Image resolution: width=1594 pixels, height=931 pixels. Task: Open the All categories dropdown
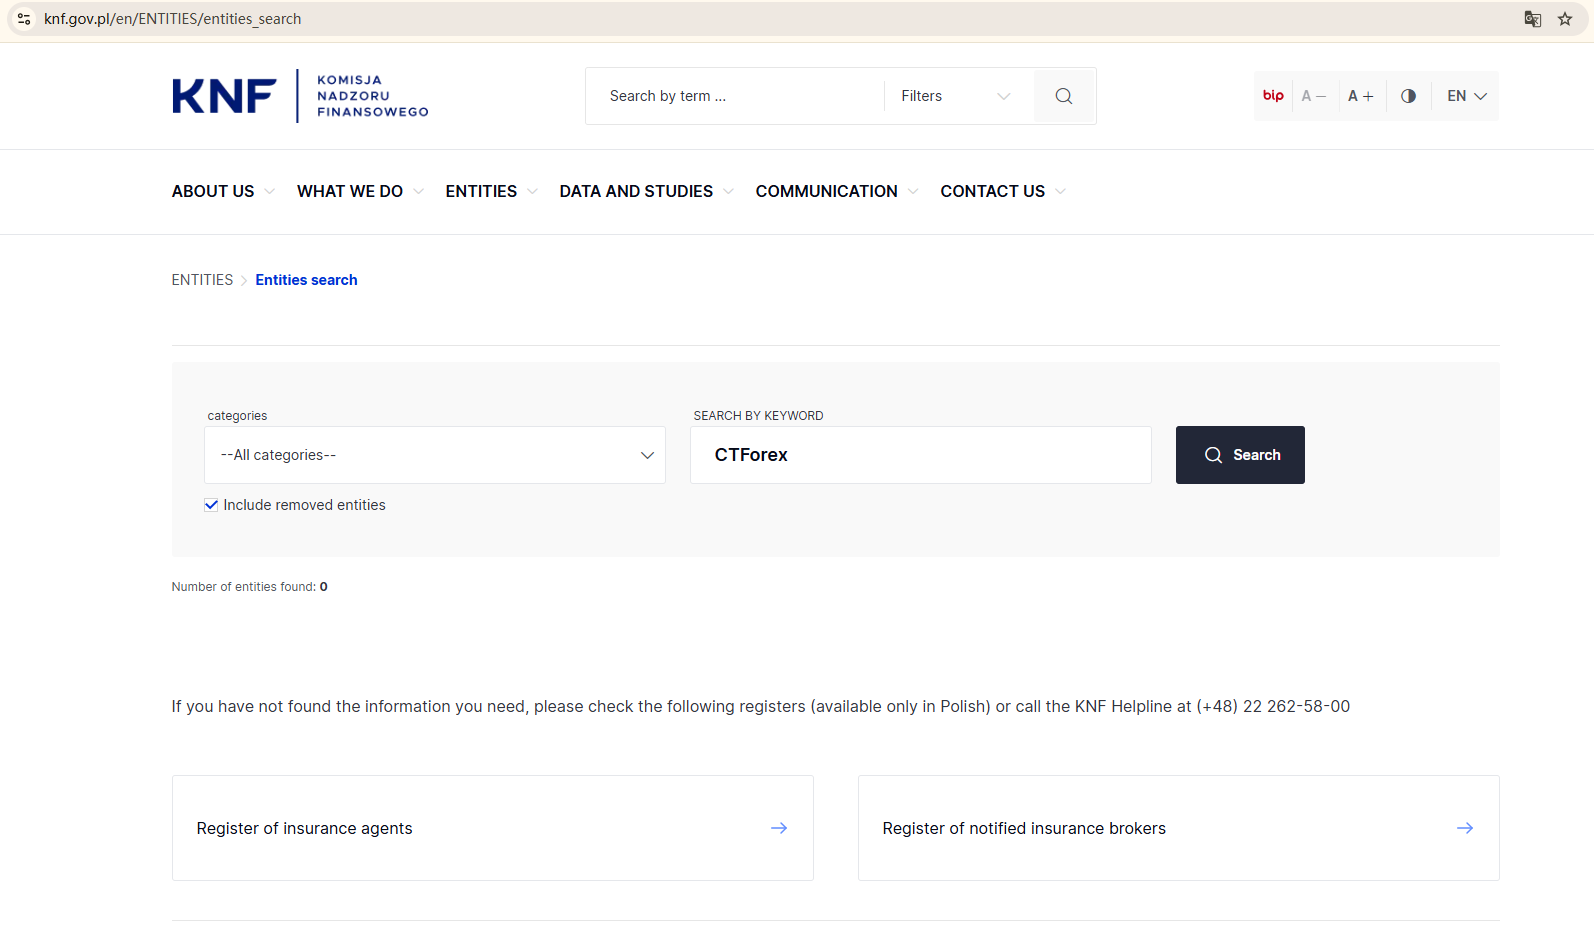pyautogui.click(x=435, y=455)
